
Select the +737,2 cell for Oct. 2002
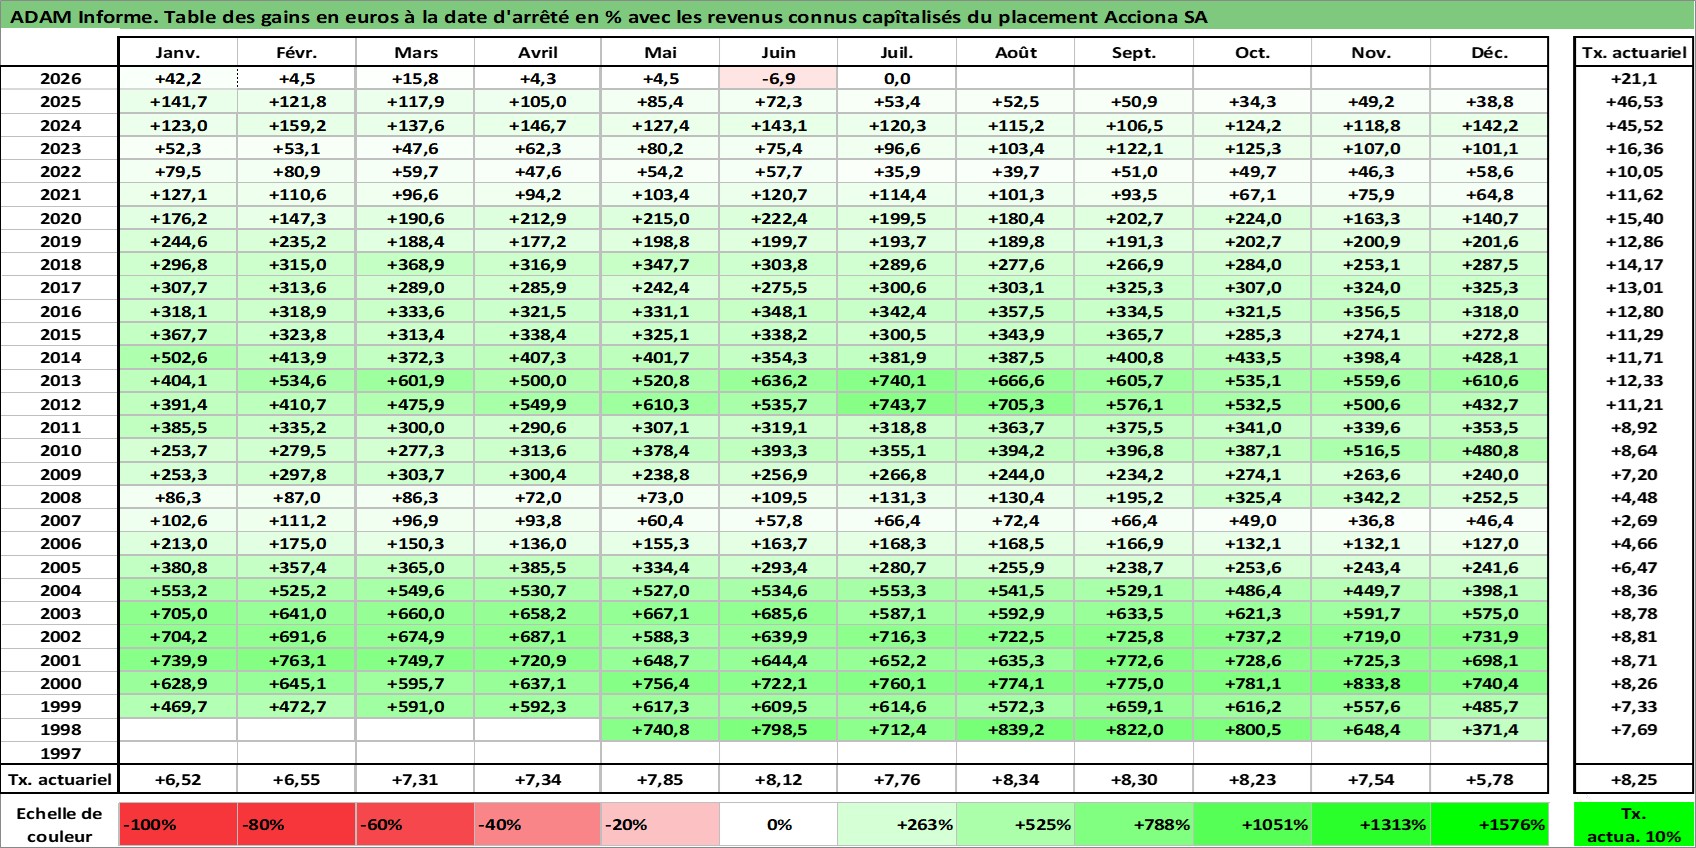coord(1252,636)
